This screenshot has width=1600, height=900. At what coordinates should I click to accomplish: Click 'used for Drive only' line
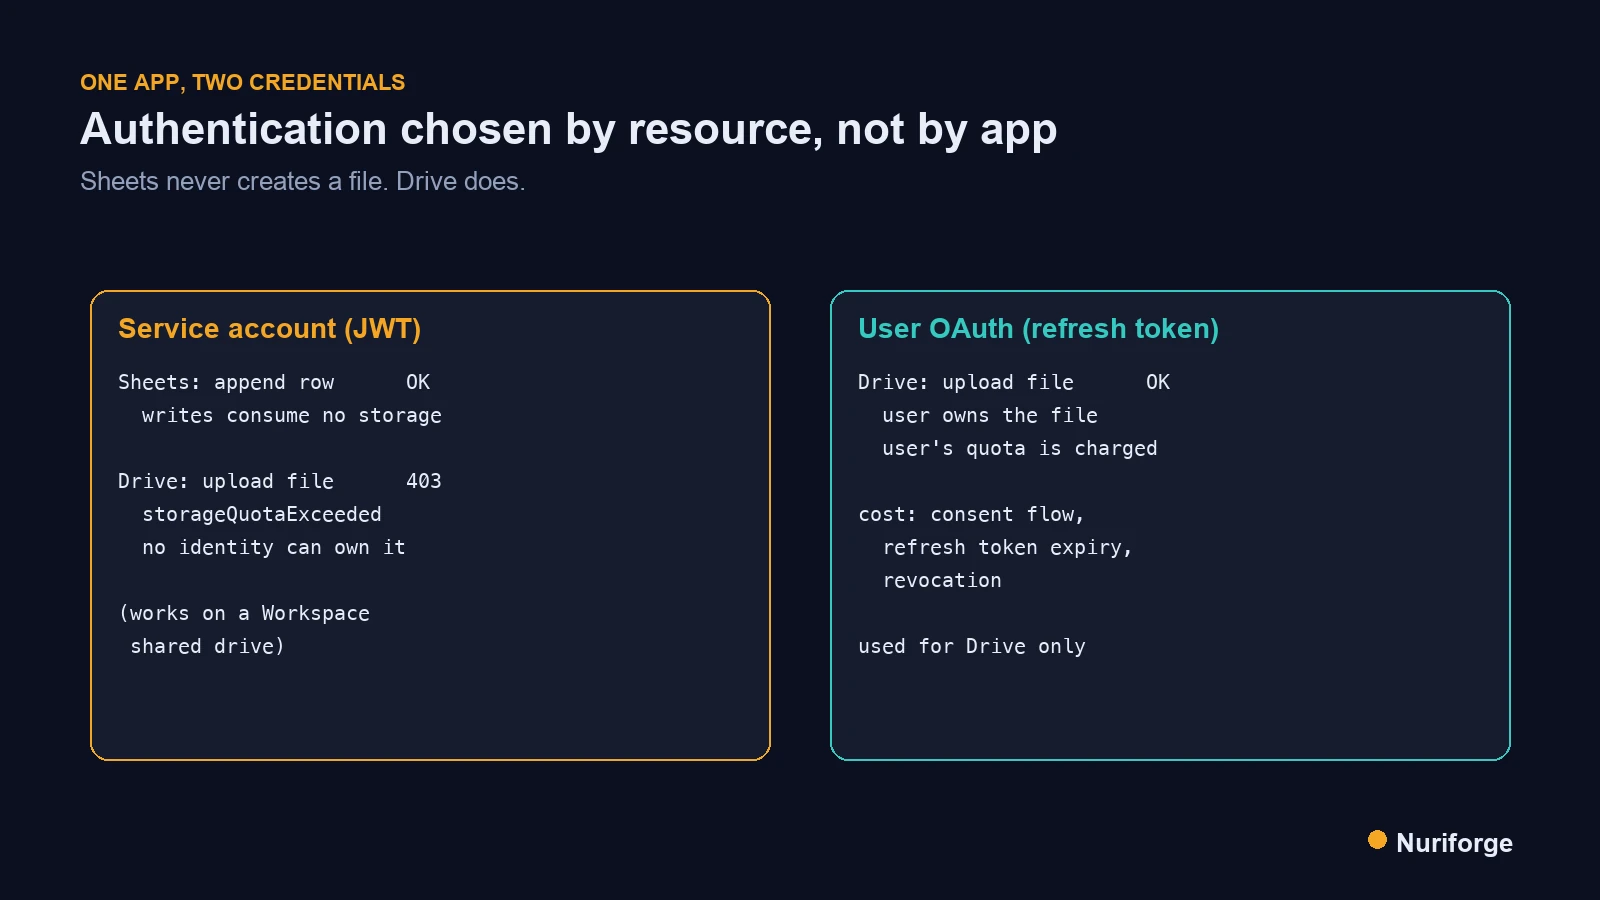(972, 646)
